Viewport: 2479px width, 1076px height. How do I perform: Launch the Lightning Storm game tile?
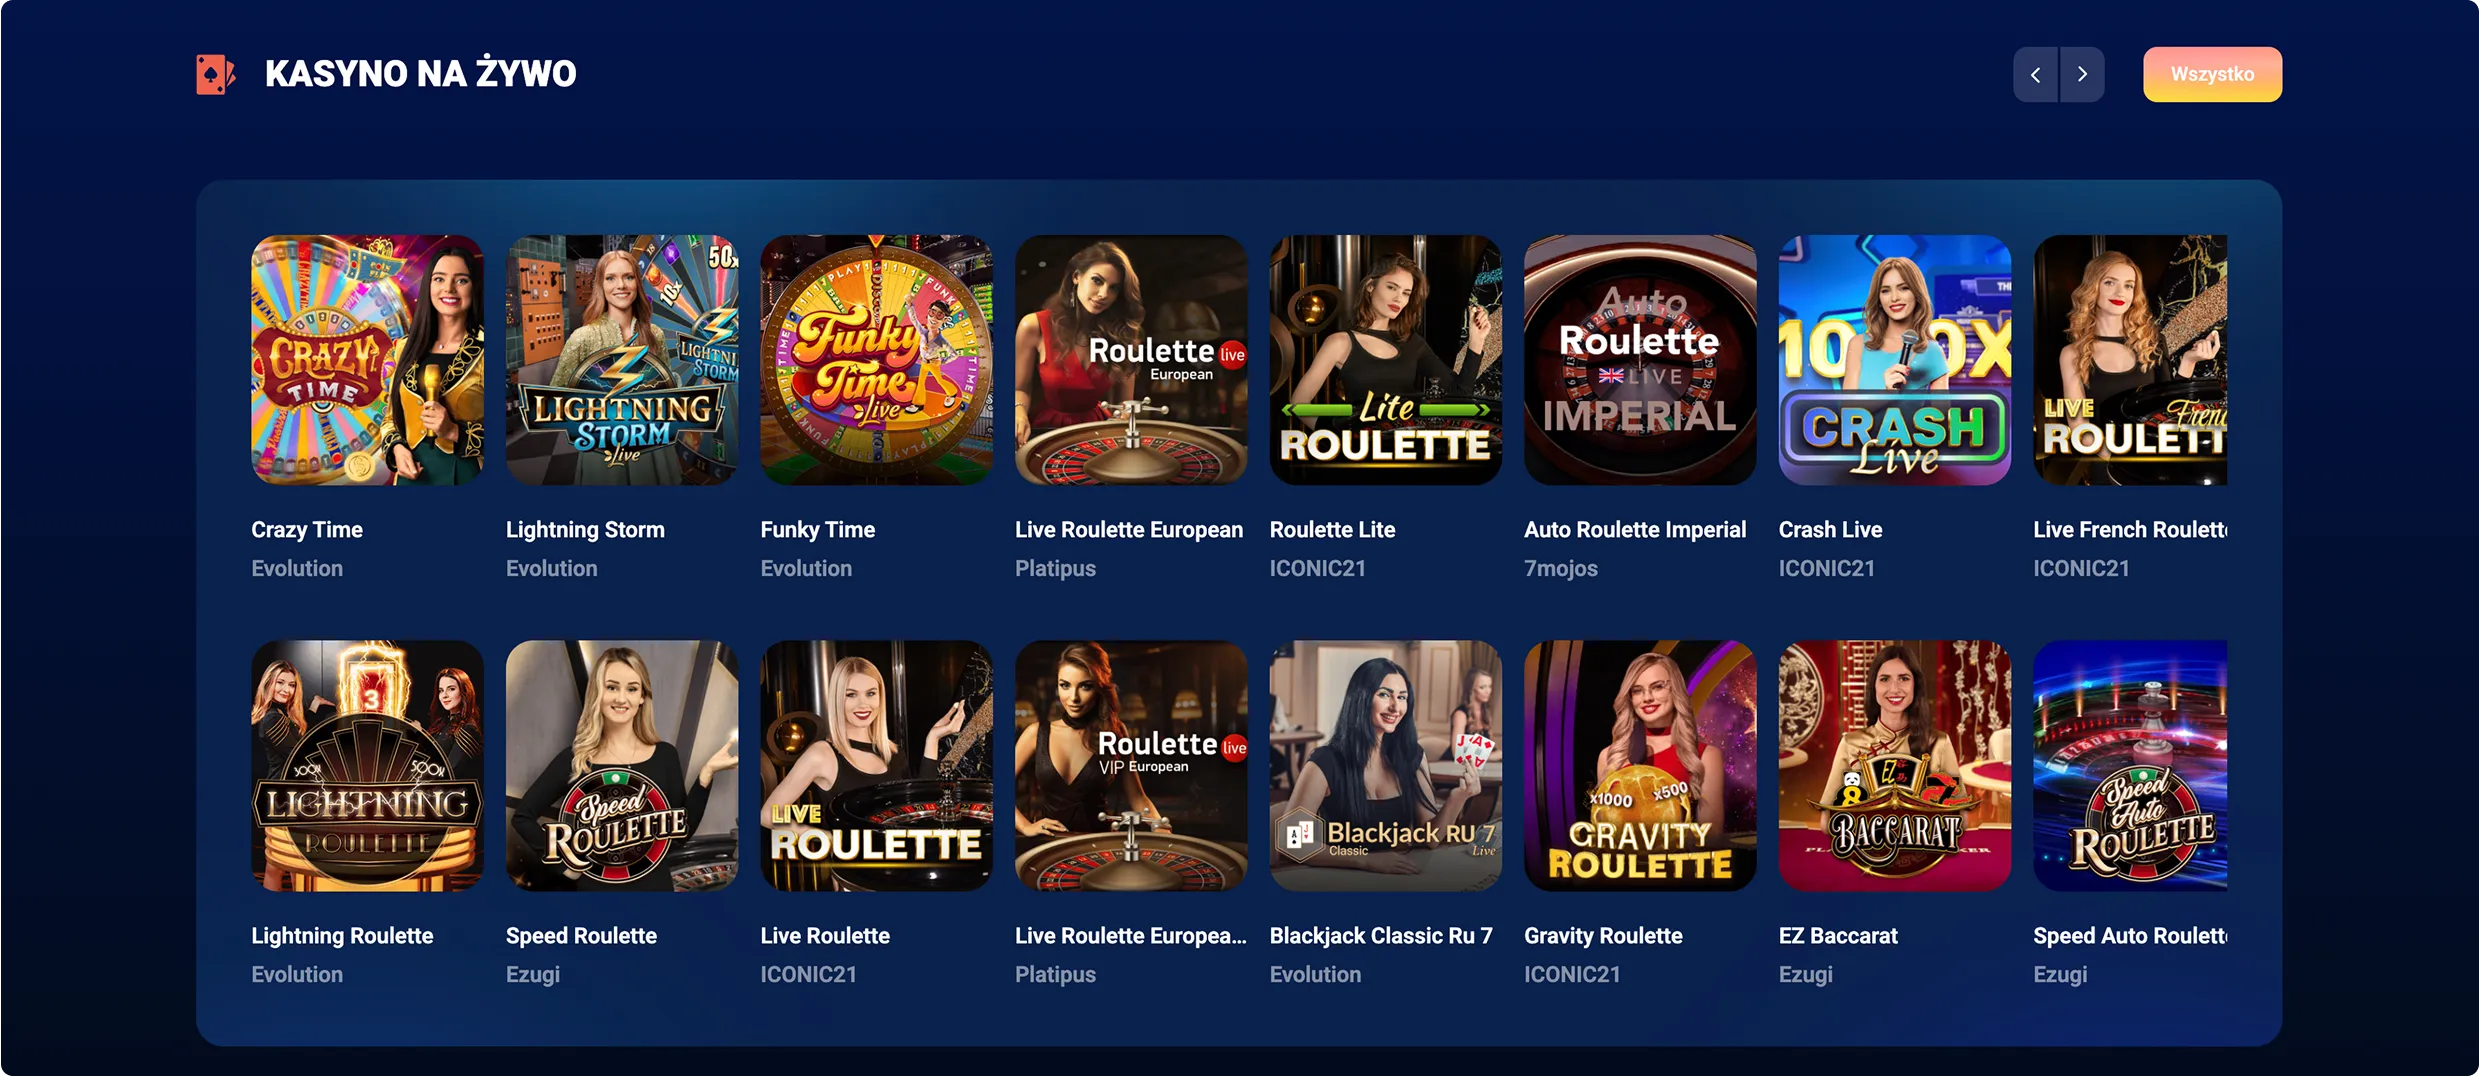(x=622, y=360)
